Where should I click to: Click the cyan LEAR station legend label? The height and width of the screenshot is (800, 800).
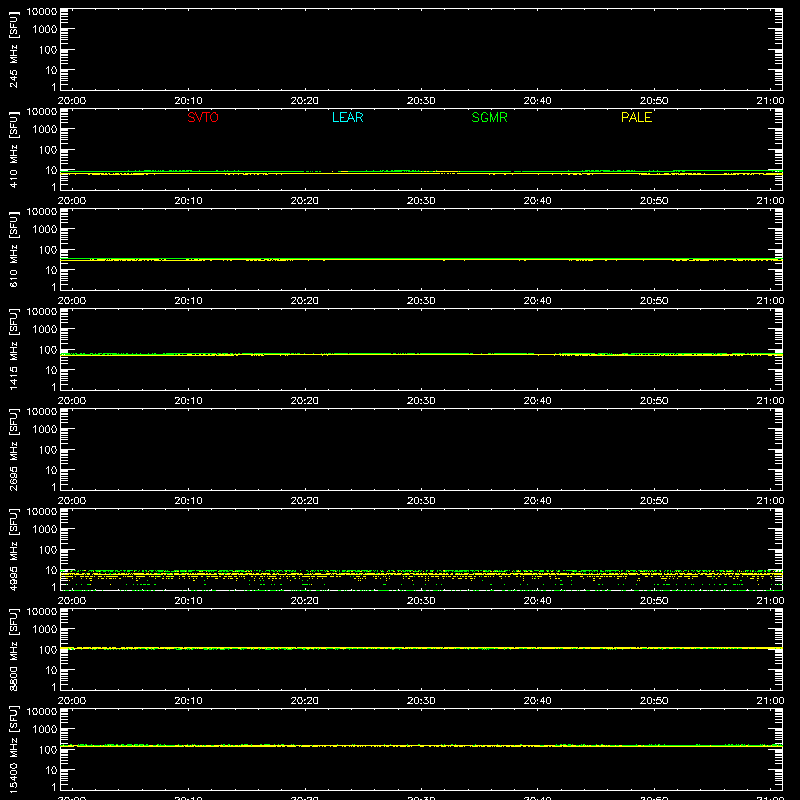[x=347, y=117]
